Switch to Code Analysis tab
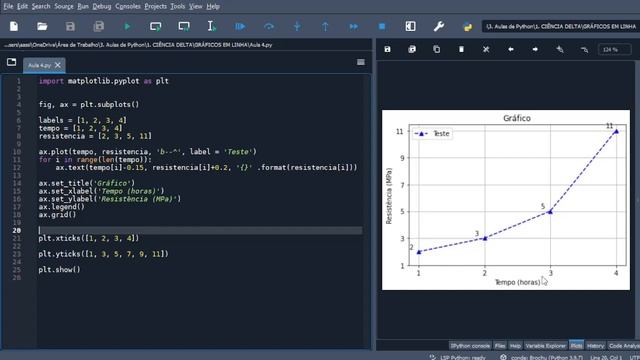Screen dimensions: 640x360 coord(624,346)
